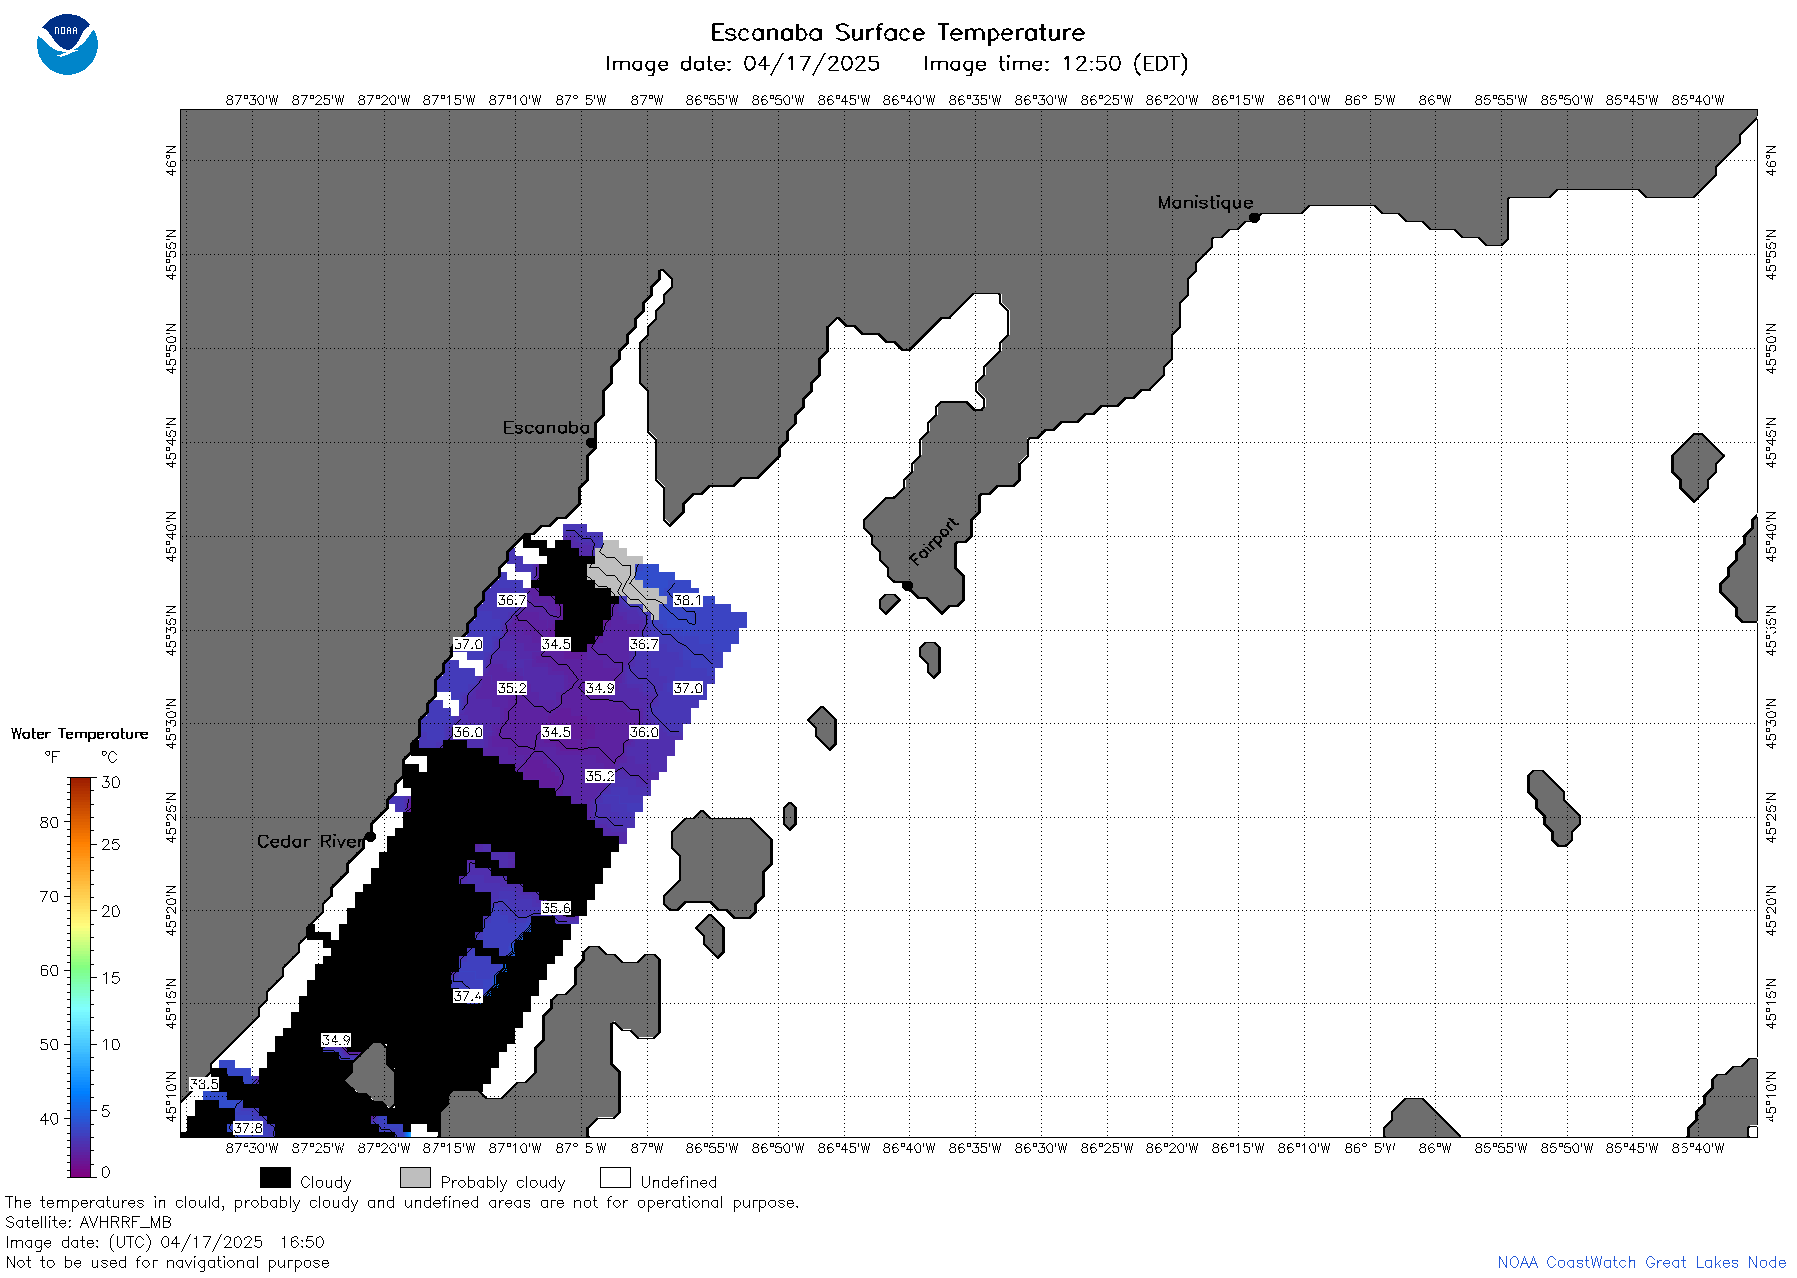Click the 20 Celsius scale tick

click(111, 911)
